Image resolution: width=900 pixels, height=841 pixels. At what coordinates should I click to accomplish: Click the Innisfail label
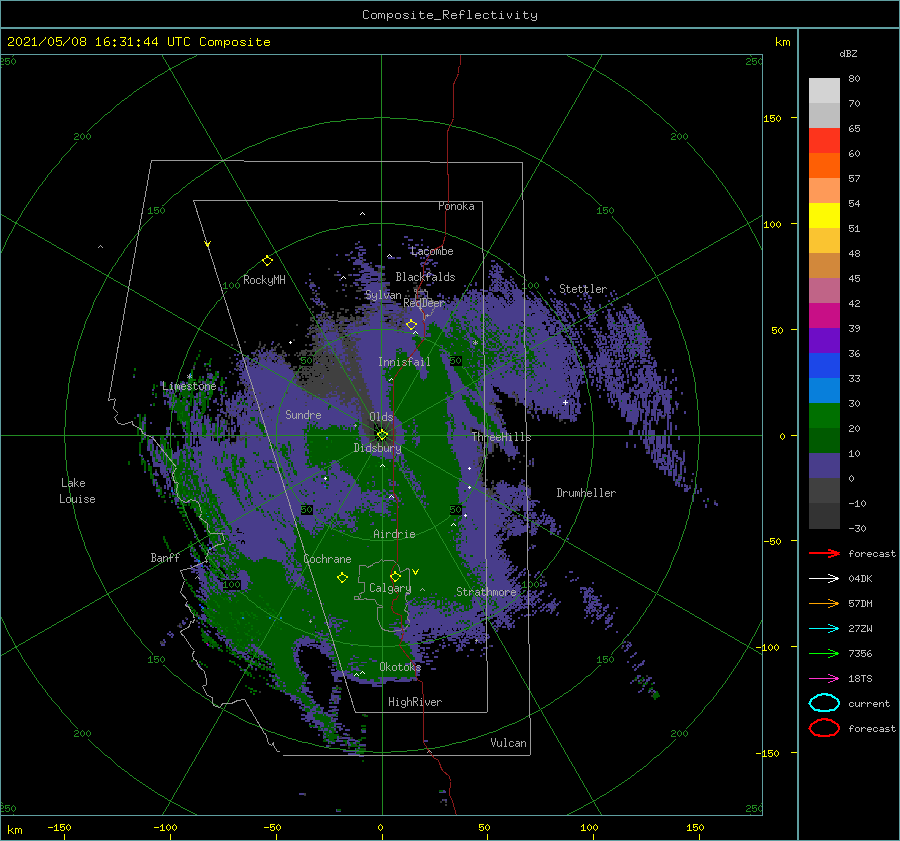(404, 362)
